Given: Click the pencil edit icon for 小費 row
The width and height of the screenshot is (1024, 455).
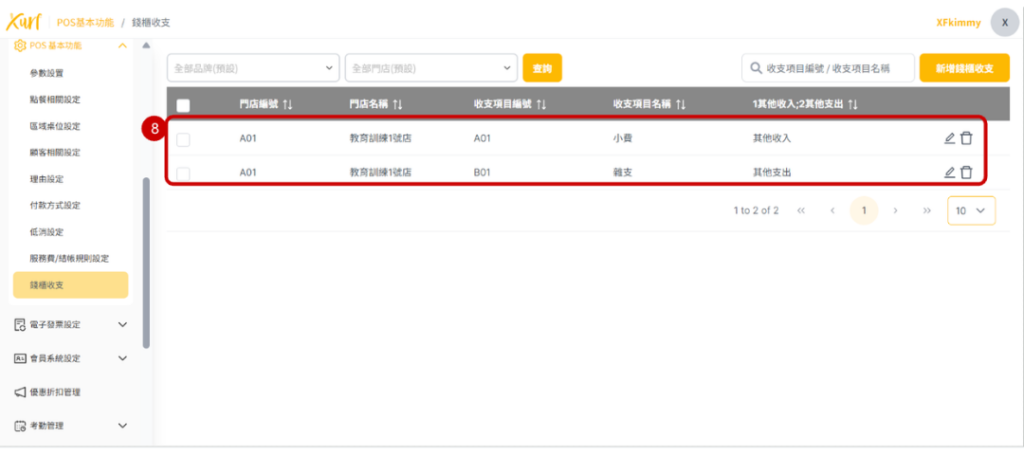Looking at the screenshot, I should point(949,138).
